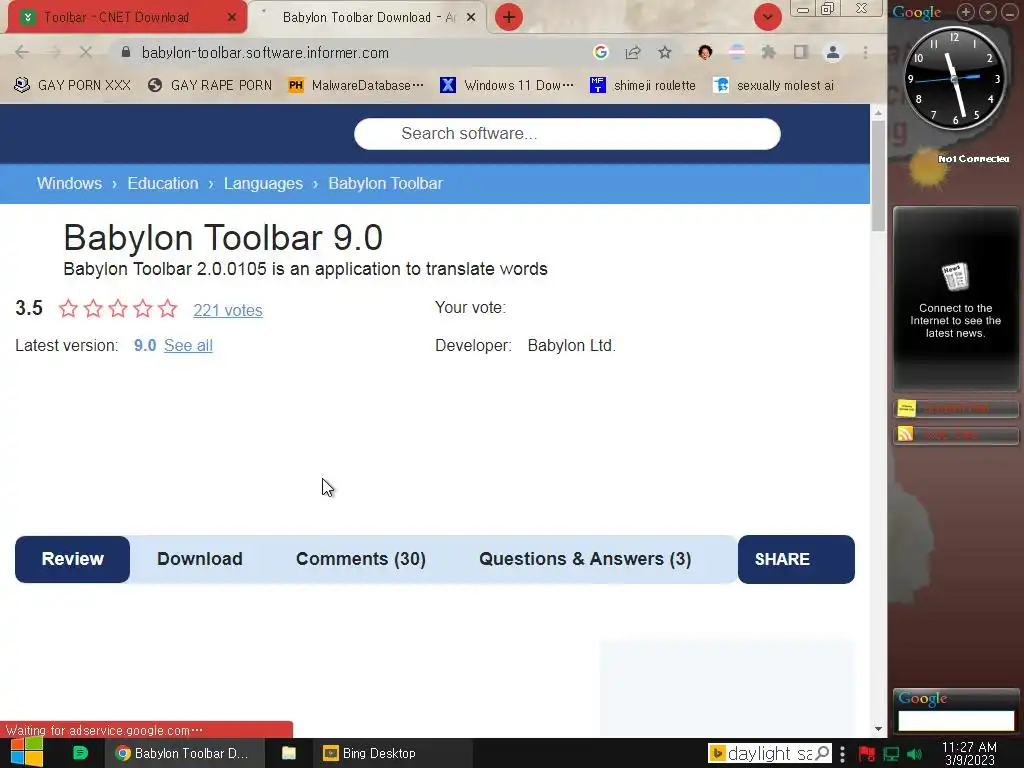The height and width of the screenshot is (768, 1024).
Task: Click the Babylon Toolbar breadcrumb
Action: (x=385, y=184)
